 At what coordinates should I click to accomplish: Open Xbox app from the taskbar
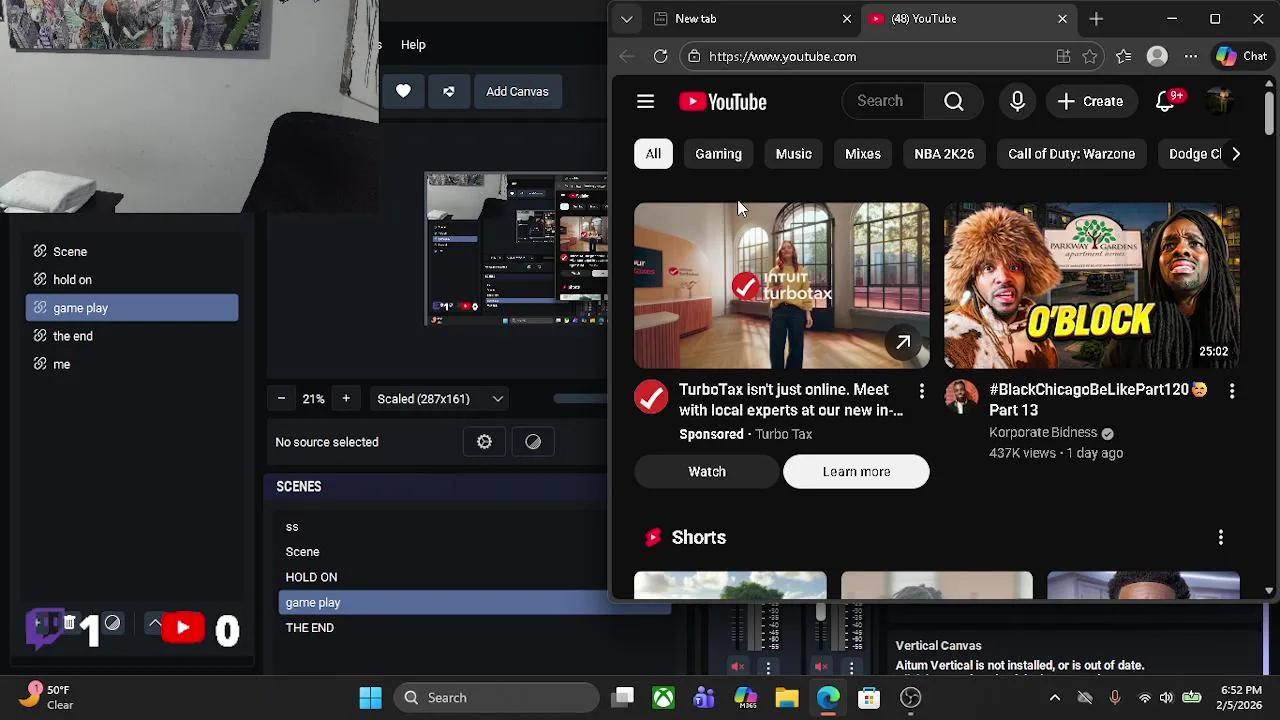tap(664, 698)
